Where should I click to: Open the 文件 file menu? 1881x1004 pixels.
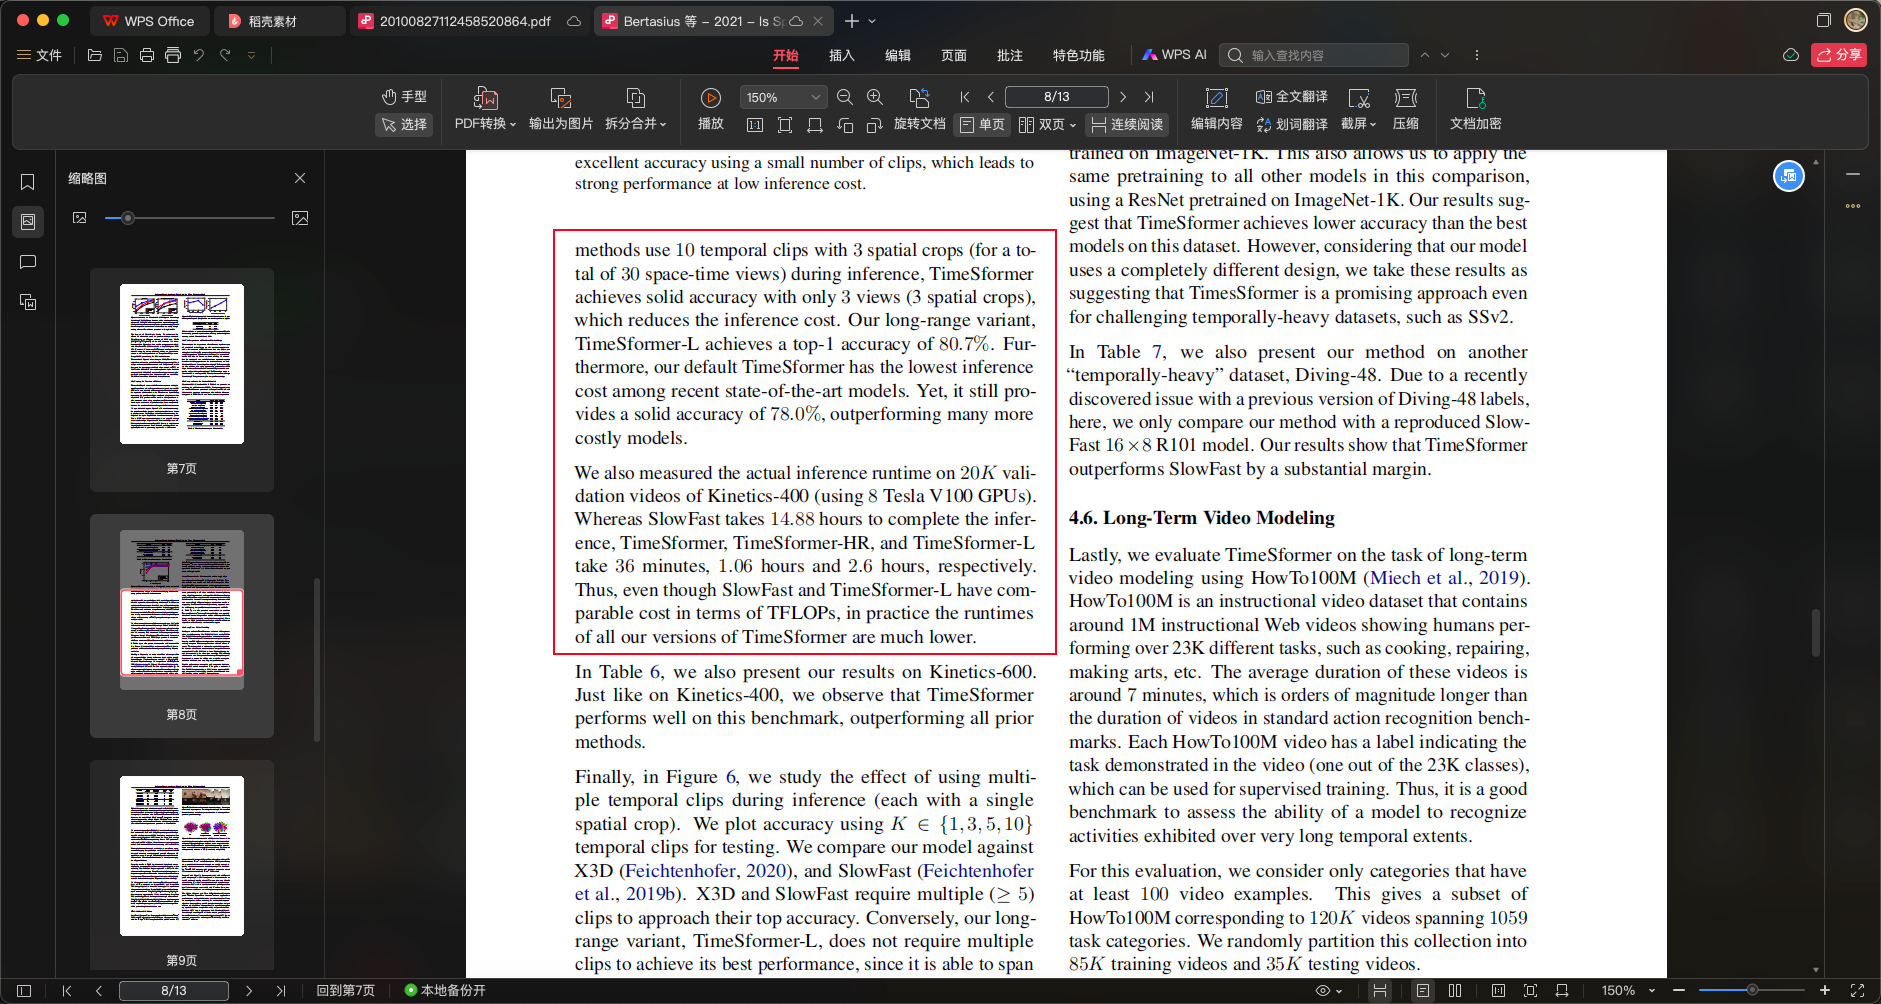[x=39, y=55]
